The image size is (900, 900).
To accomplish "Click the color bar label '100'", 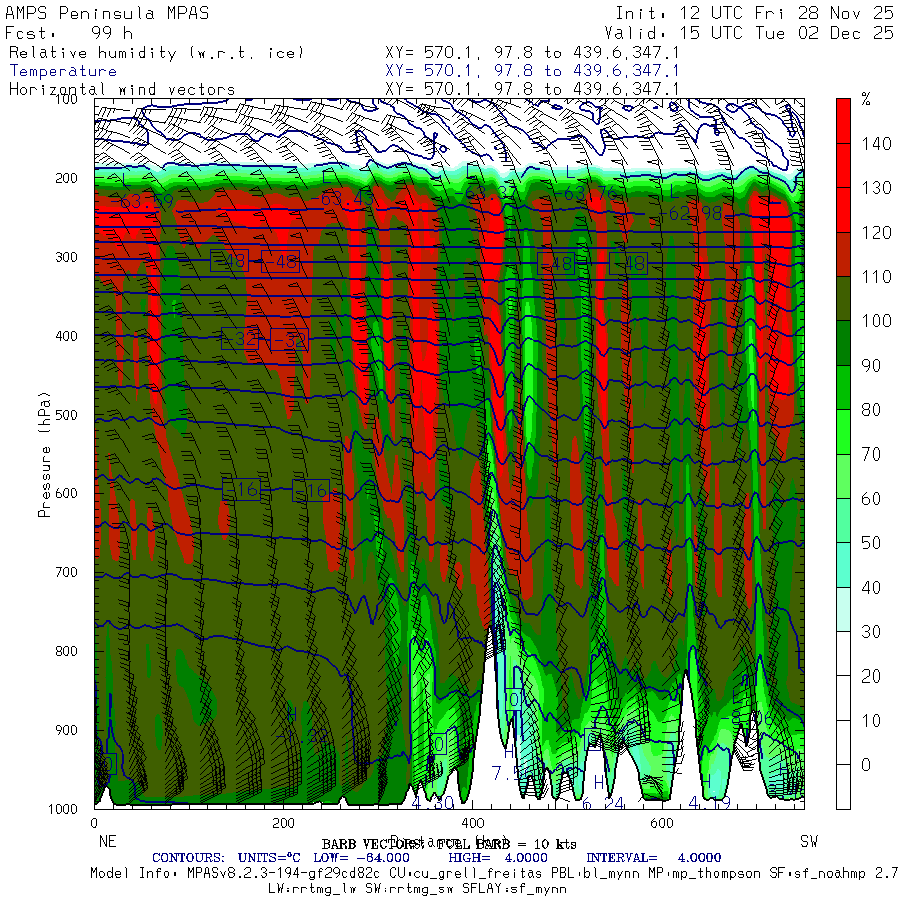I will tap(876, 321).
